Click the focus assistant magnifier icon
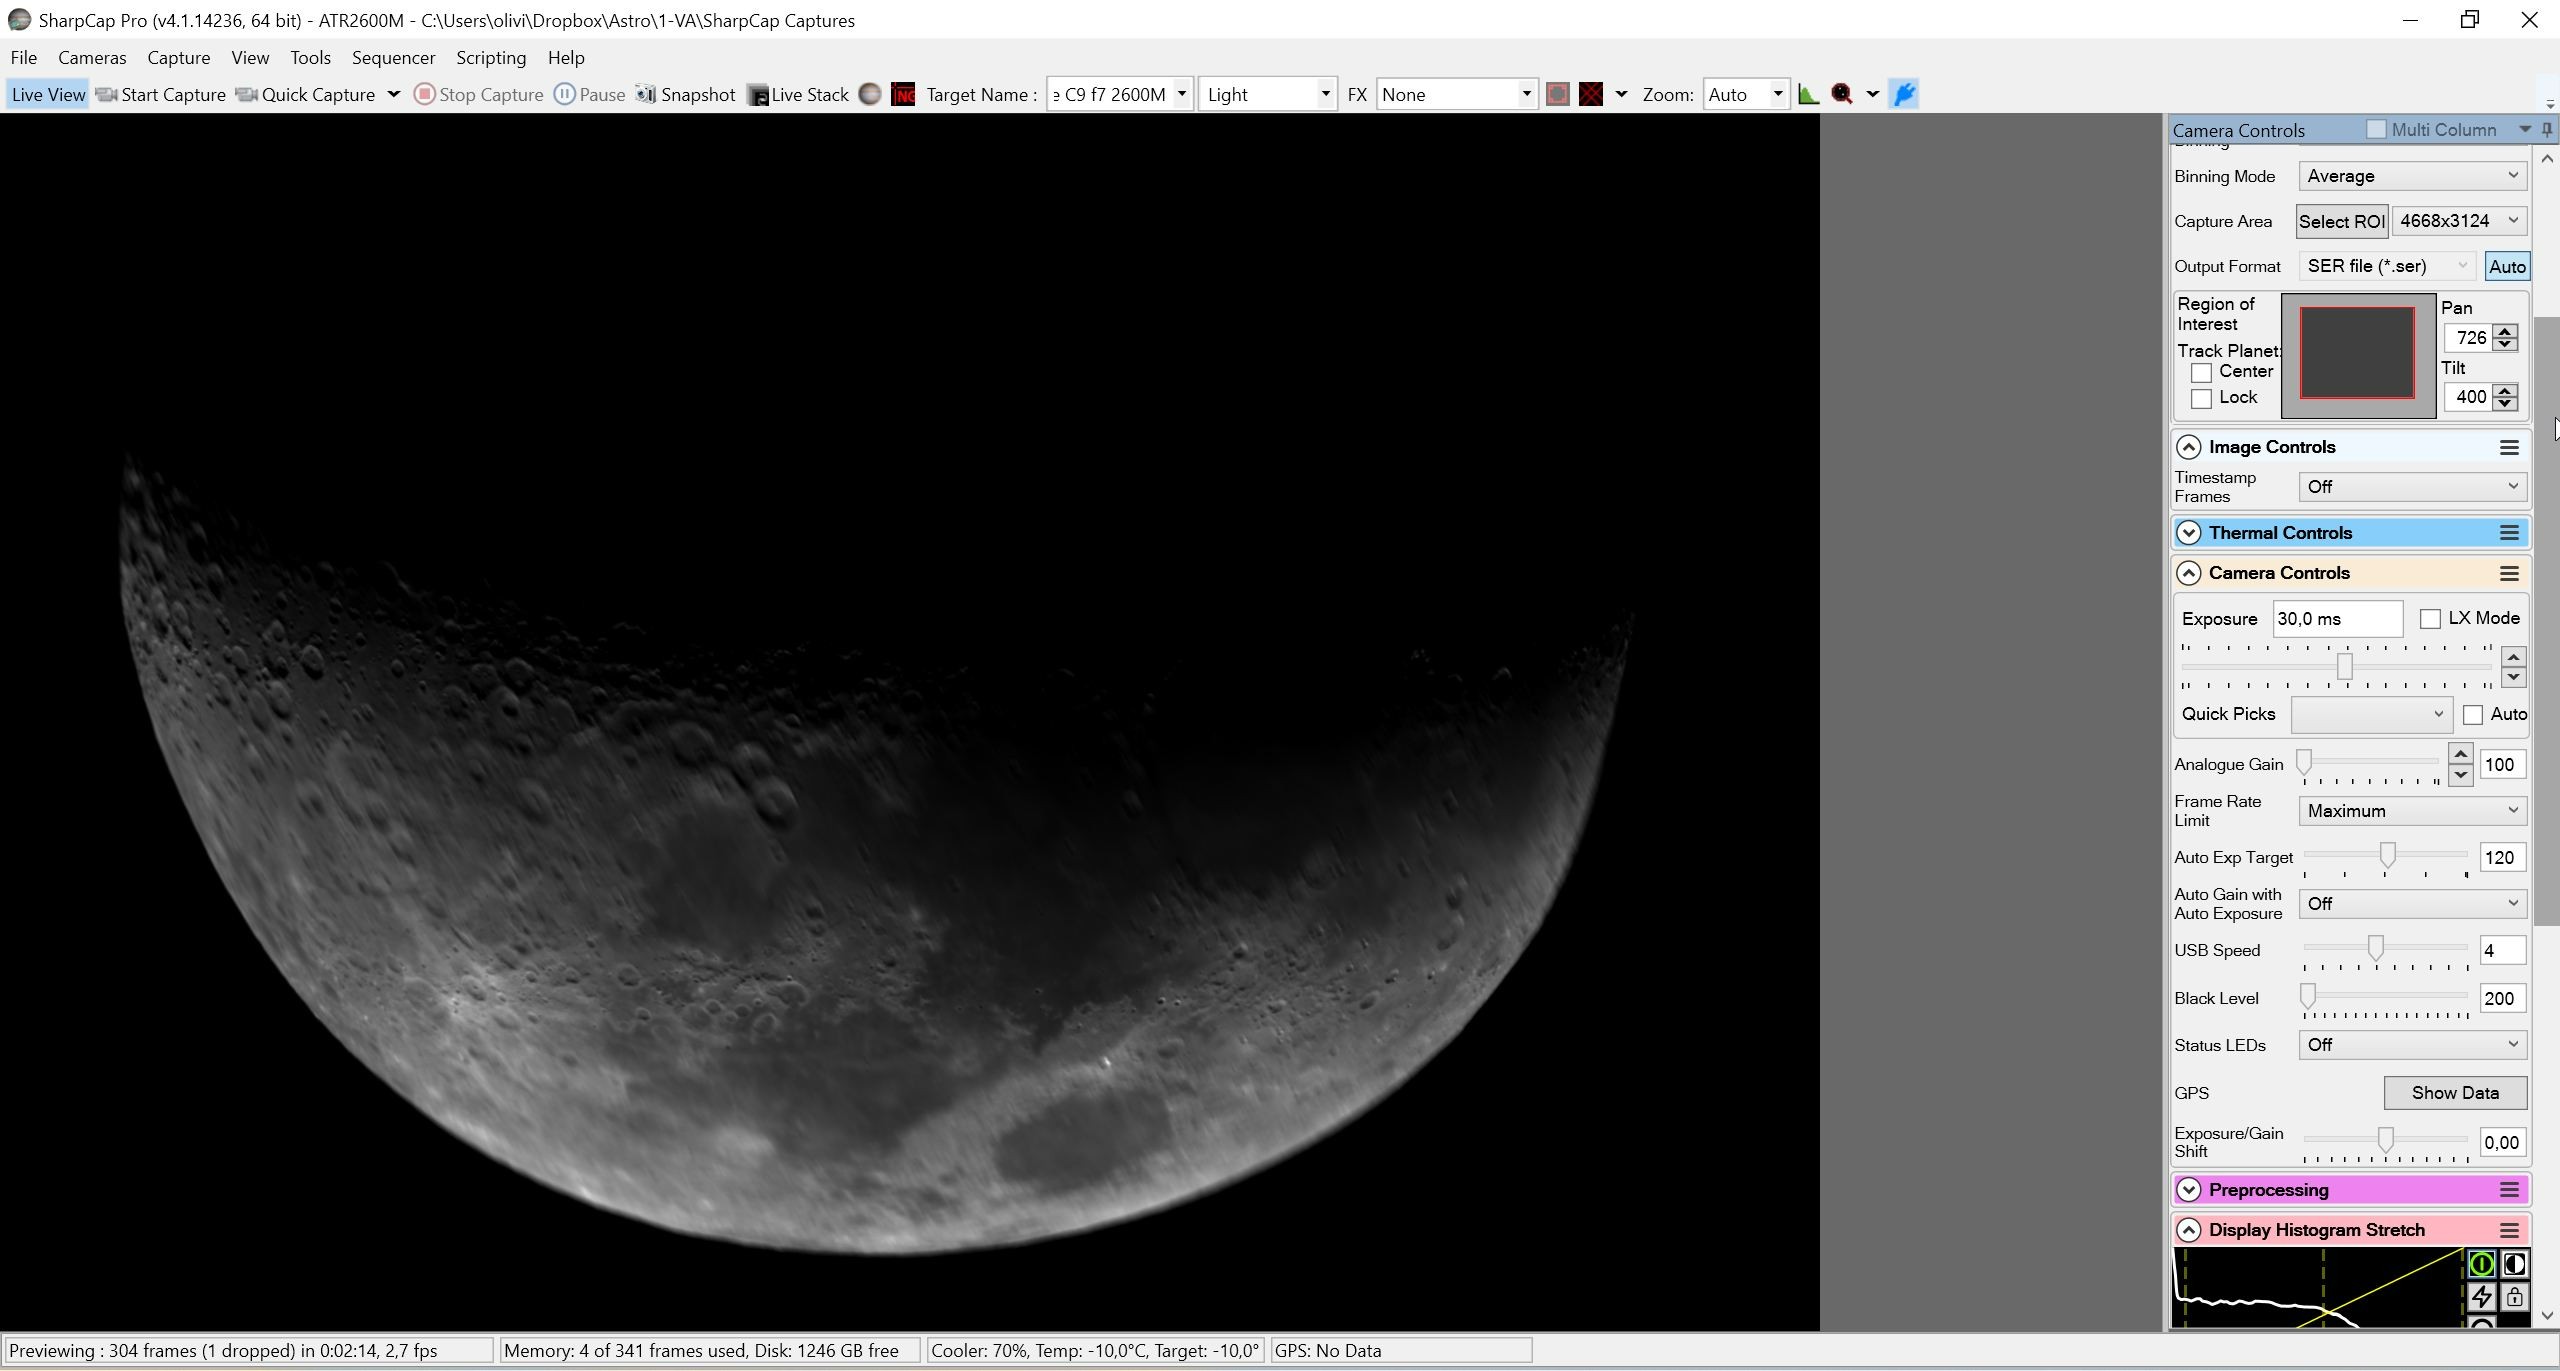This screenshot has height=1371, width=2560. tap(1842, 94)
